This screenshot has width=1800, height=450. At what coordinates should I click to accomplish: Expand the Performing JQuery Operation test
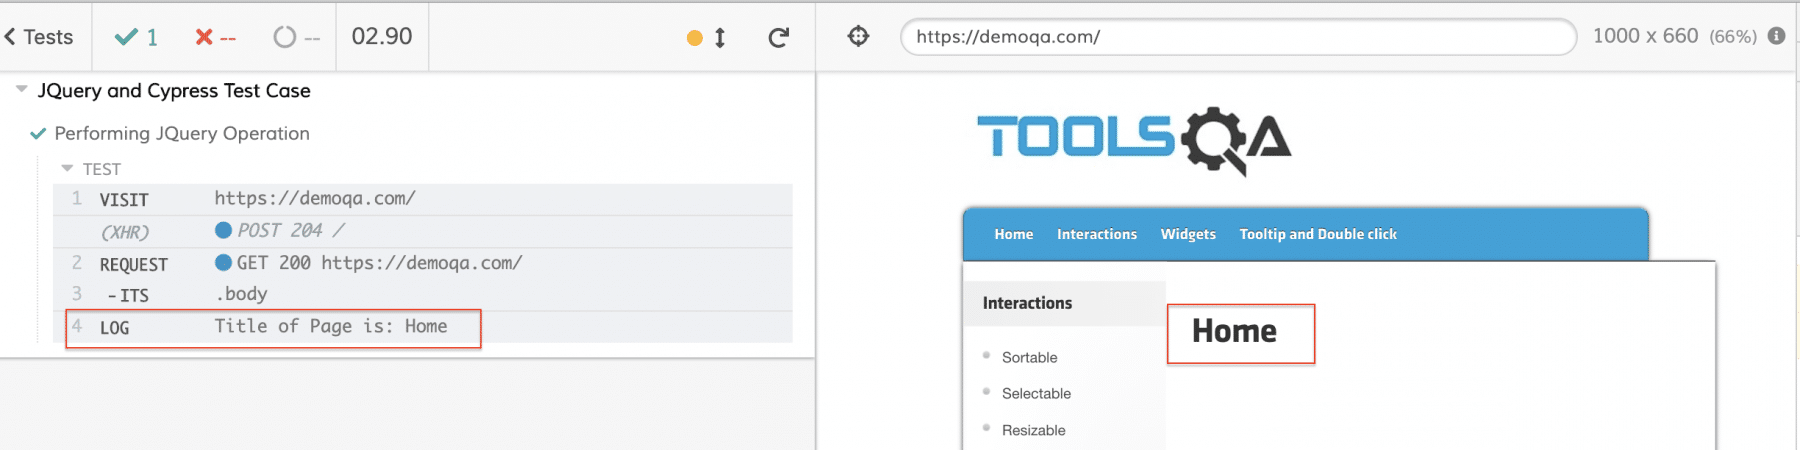click(181, 133)
